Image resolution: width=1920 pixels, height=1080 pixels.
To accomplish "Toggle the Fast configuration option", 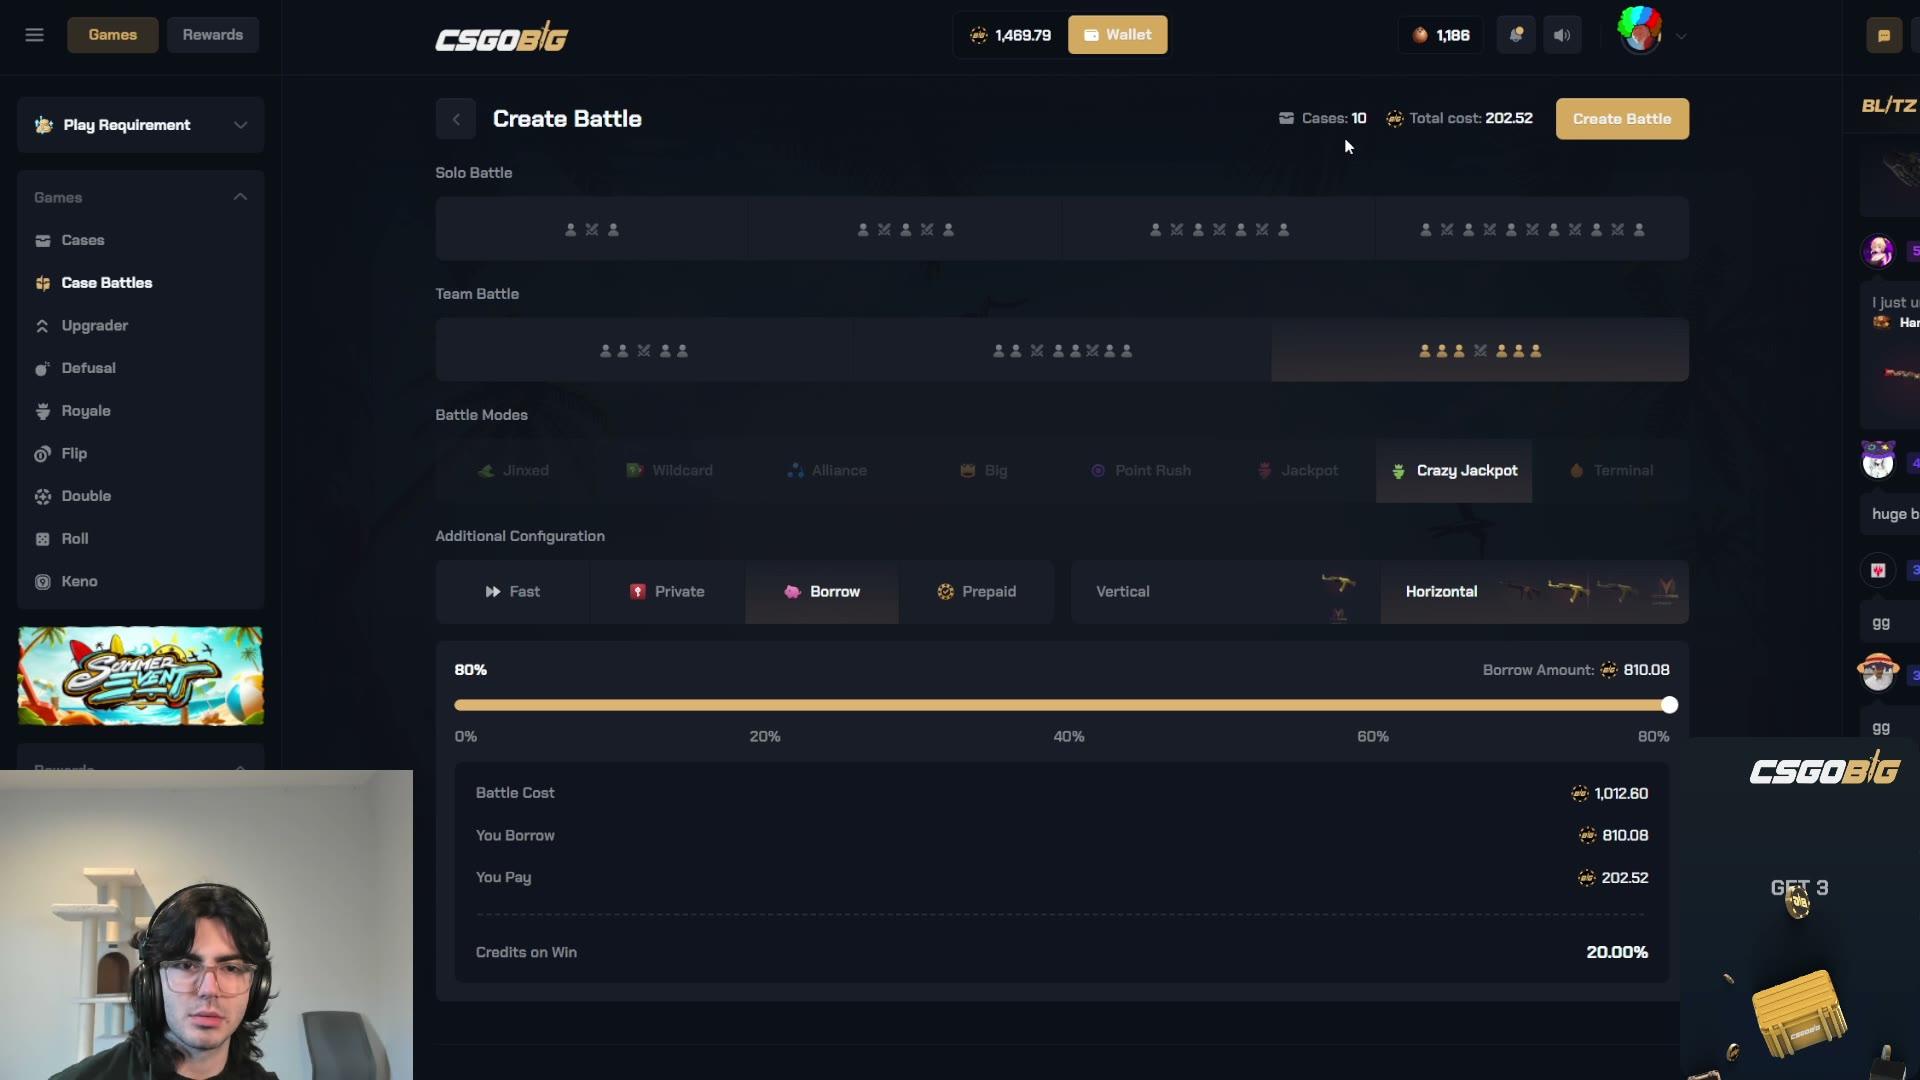I will pyautogui.click(x=513, y=592).
